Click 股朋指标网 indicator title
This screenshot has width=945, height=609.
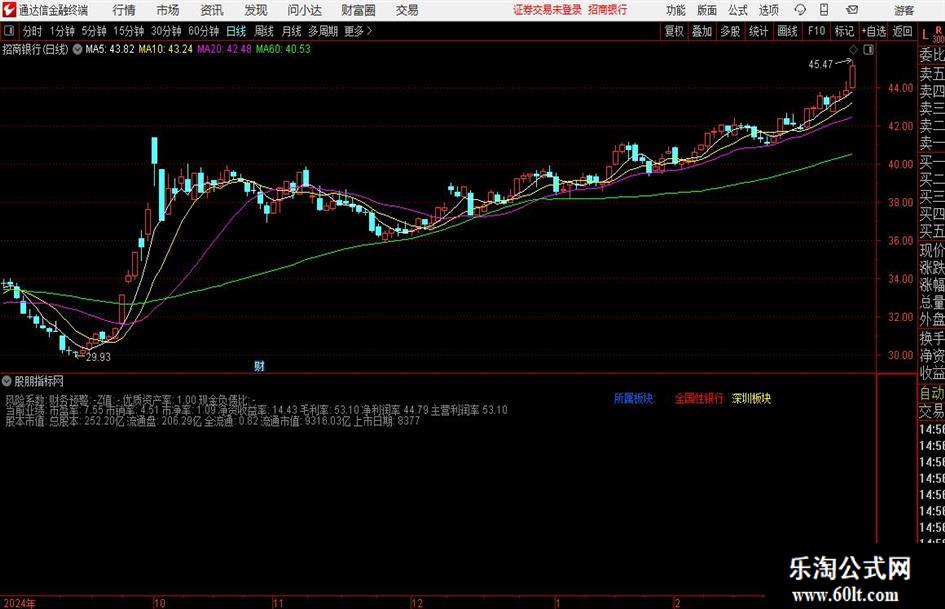(x=39, y=381)
